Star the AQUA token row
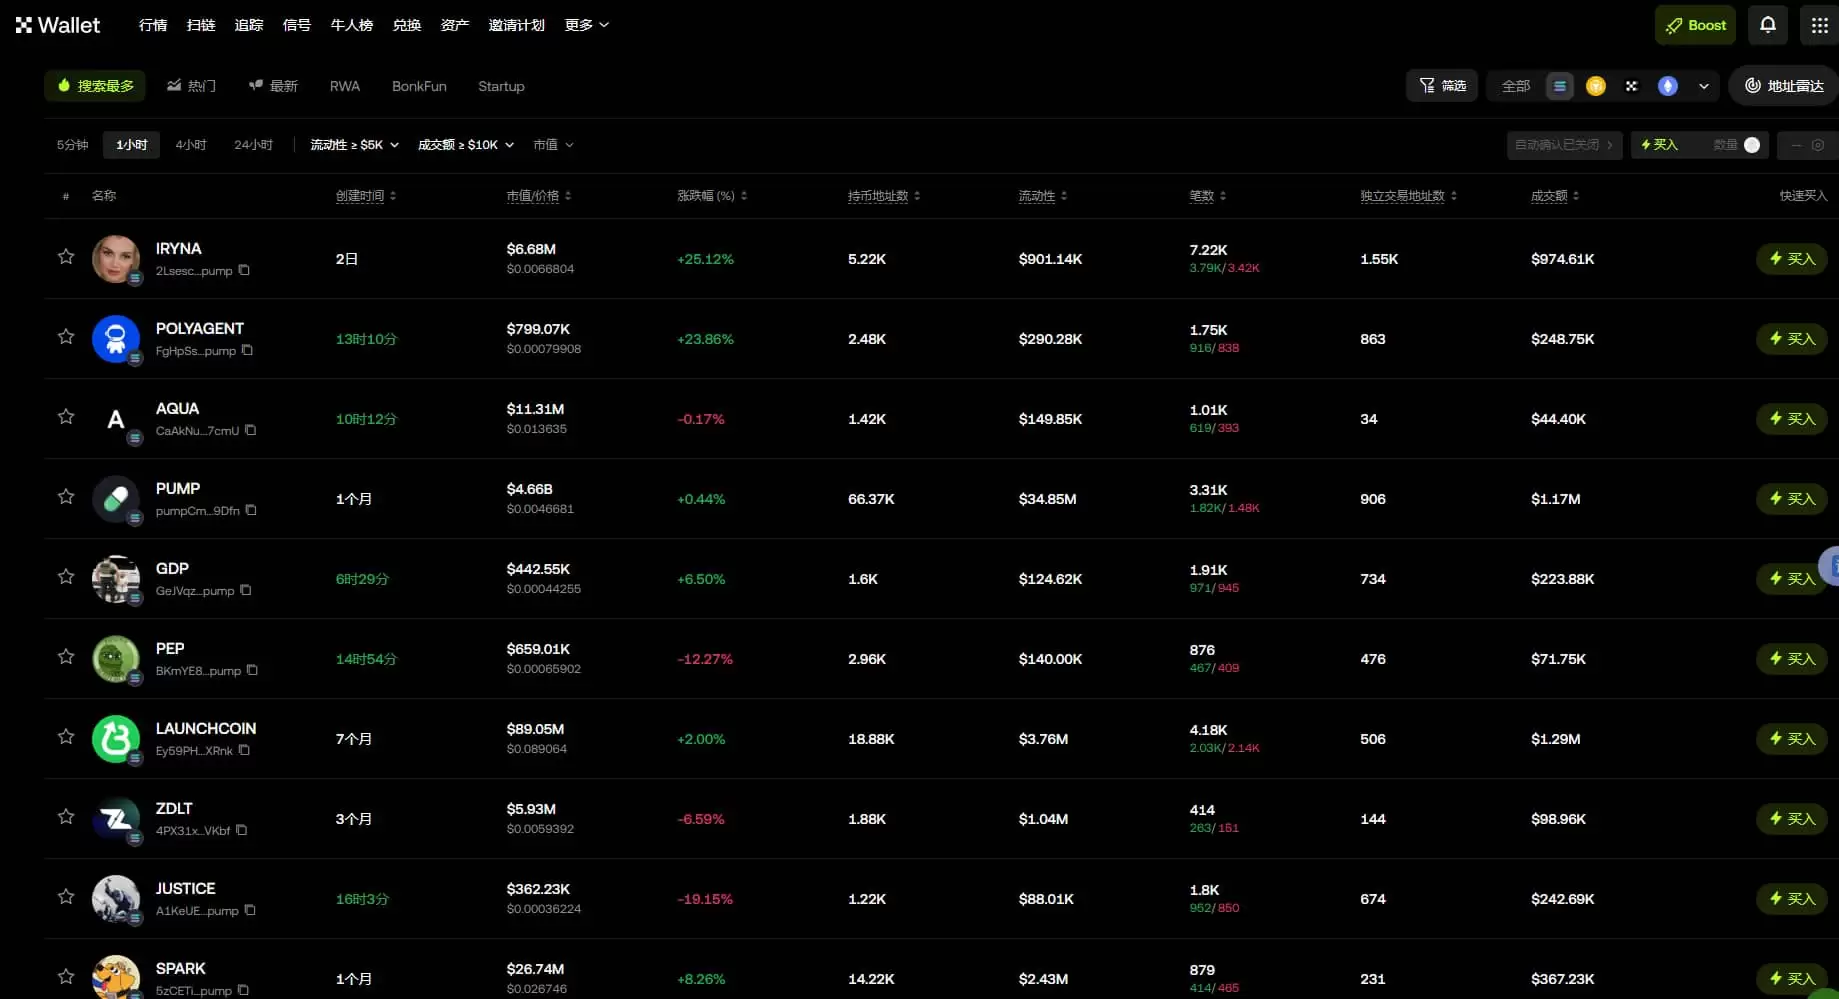This screenshot has height=999, width=1839. coord(66,417)
